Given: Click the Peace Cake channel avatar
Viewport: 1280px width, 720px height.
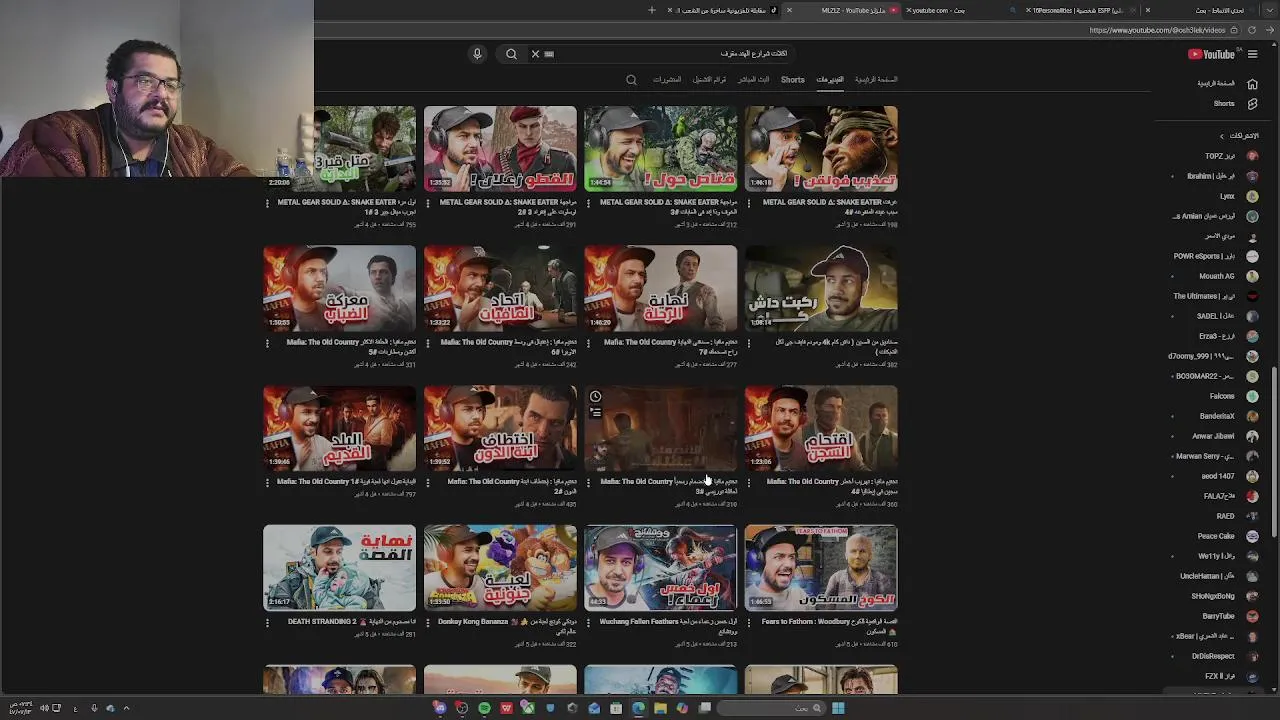Looking at the screenshot, I should tap(1252, 536).
